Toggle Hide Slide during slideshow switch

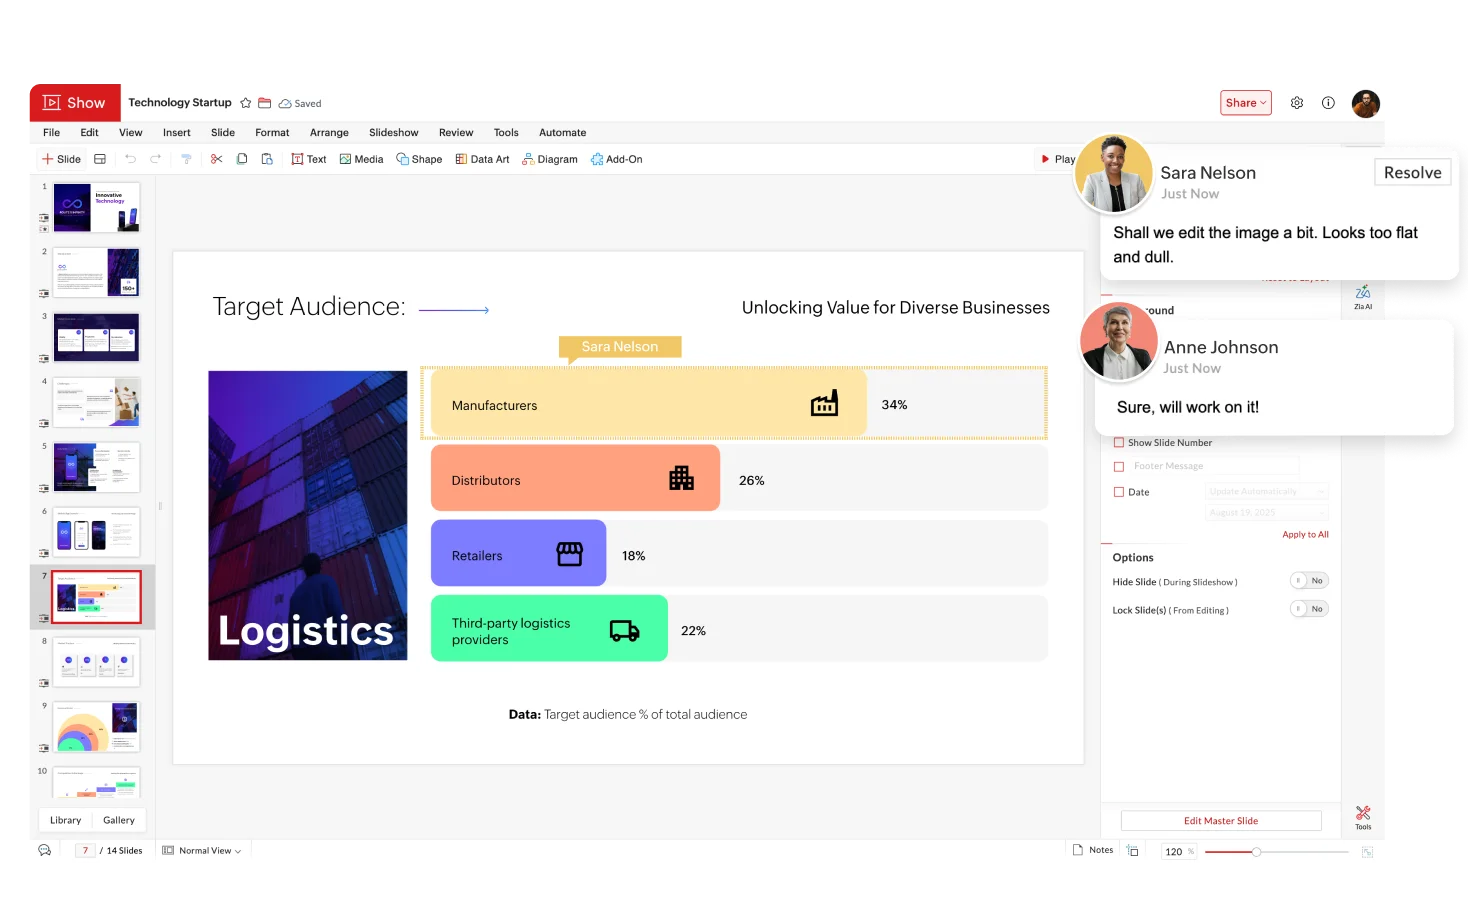pyautogui.click(x=1309, y=581)
